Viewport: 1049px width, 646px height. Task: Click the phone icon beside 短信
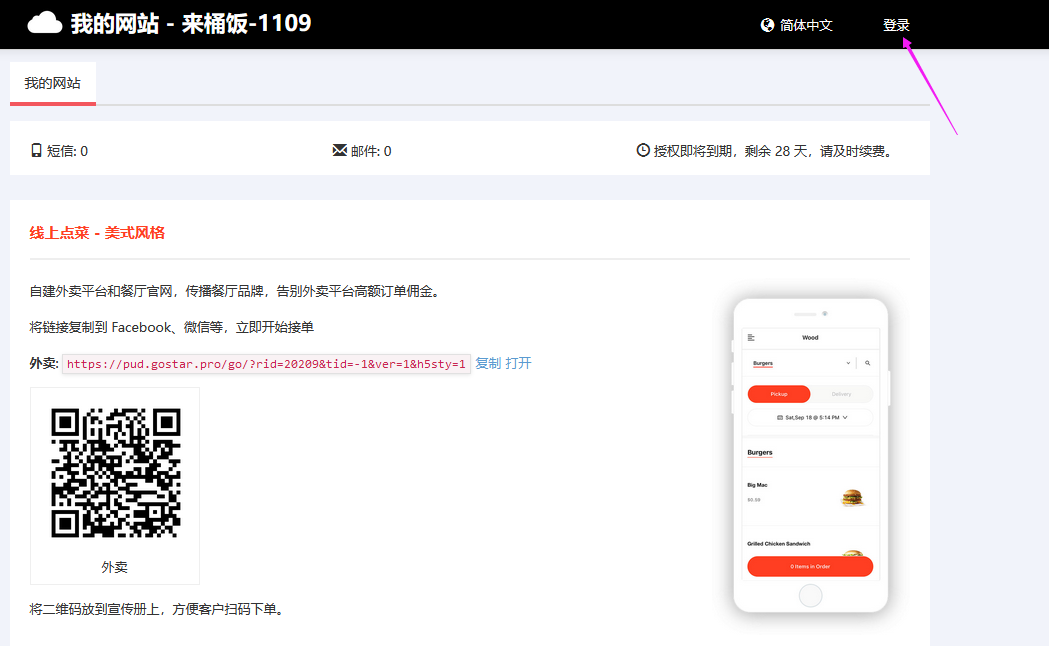tap(36, 150)
